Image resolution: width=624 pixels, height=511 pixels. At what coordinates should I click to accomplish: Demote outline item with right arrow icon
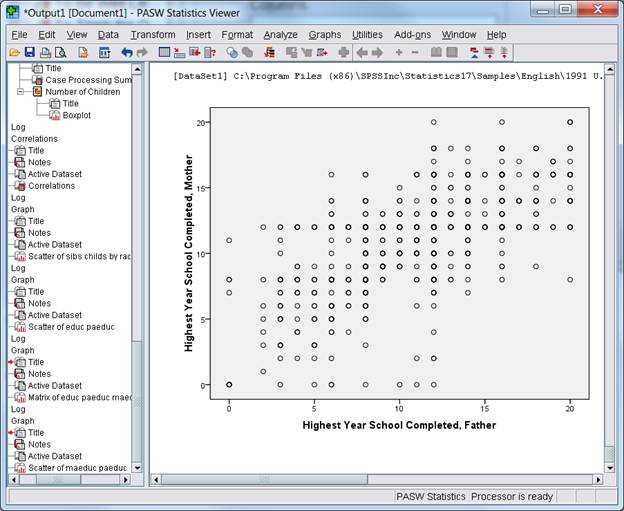pyautogui.click(x=377, y=52)
